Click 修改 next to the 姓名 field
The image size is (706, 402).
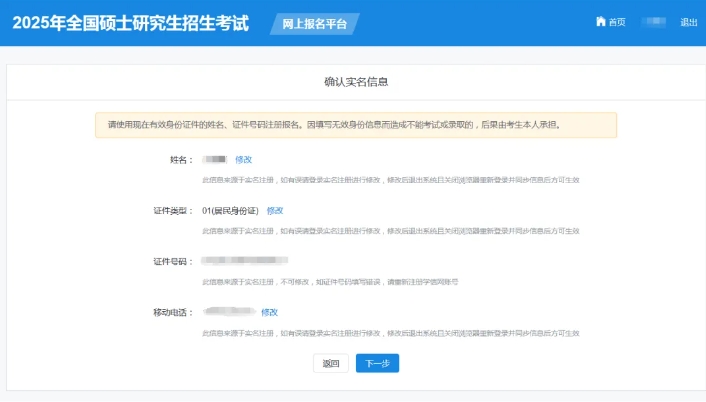pos(243,159)
